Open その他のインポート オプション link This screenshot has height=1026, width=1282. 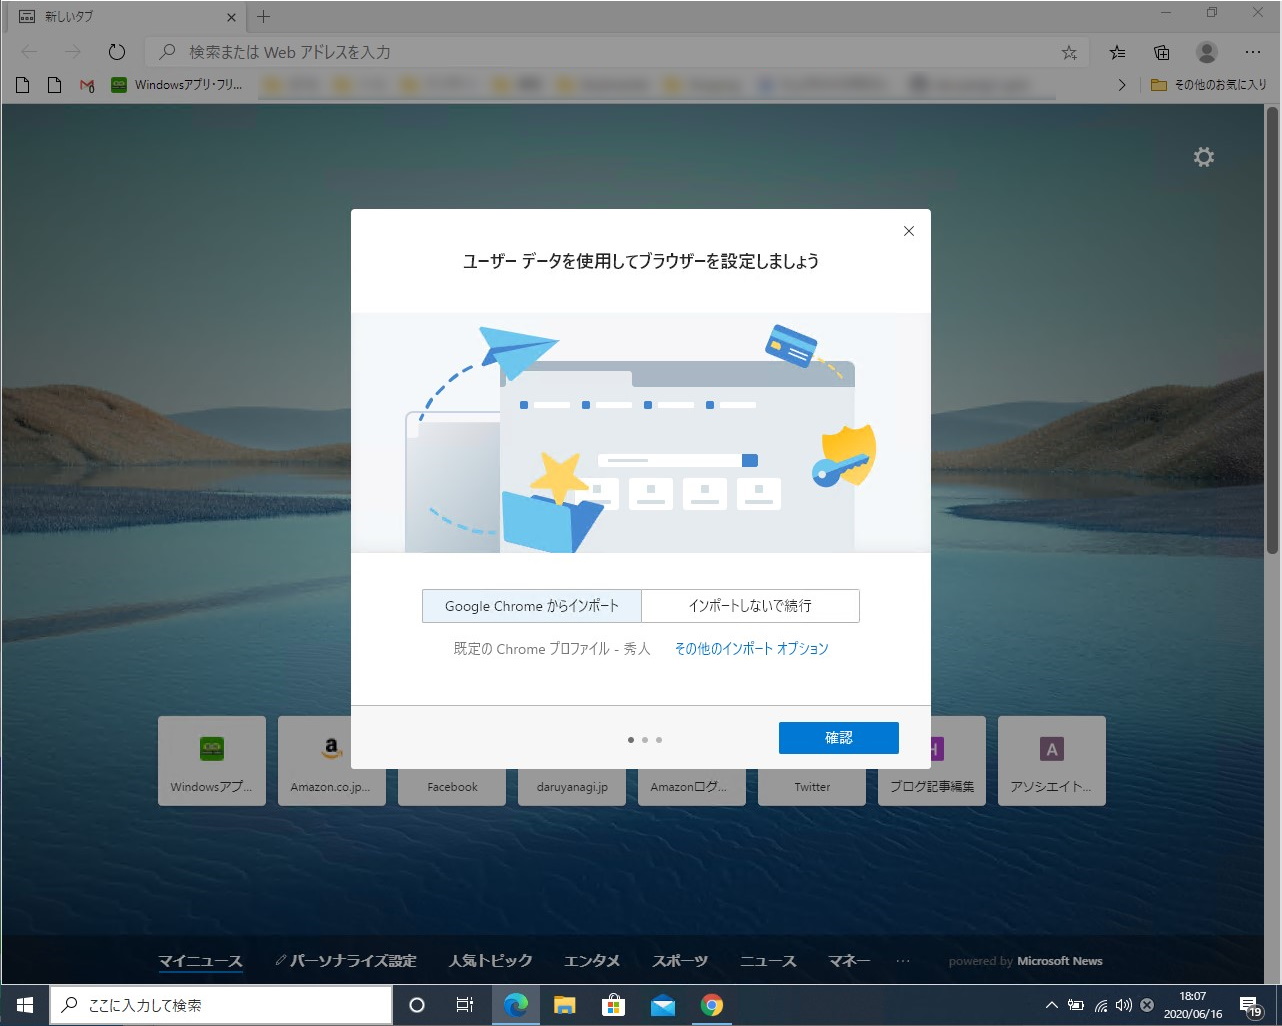(751, 648)
